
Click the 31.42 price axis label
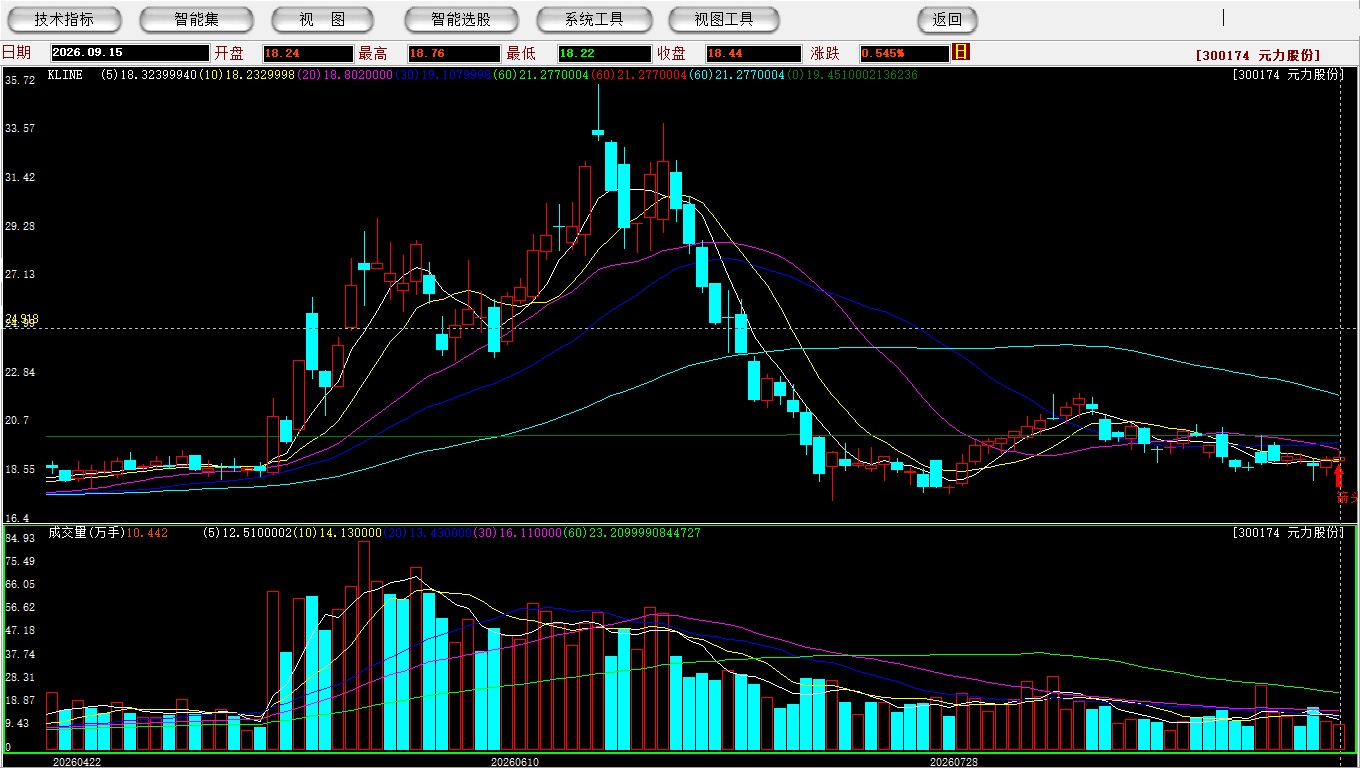(x=20, y=177)
